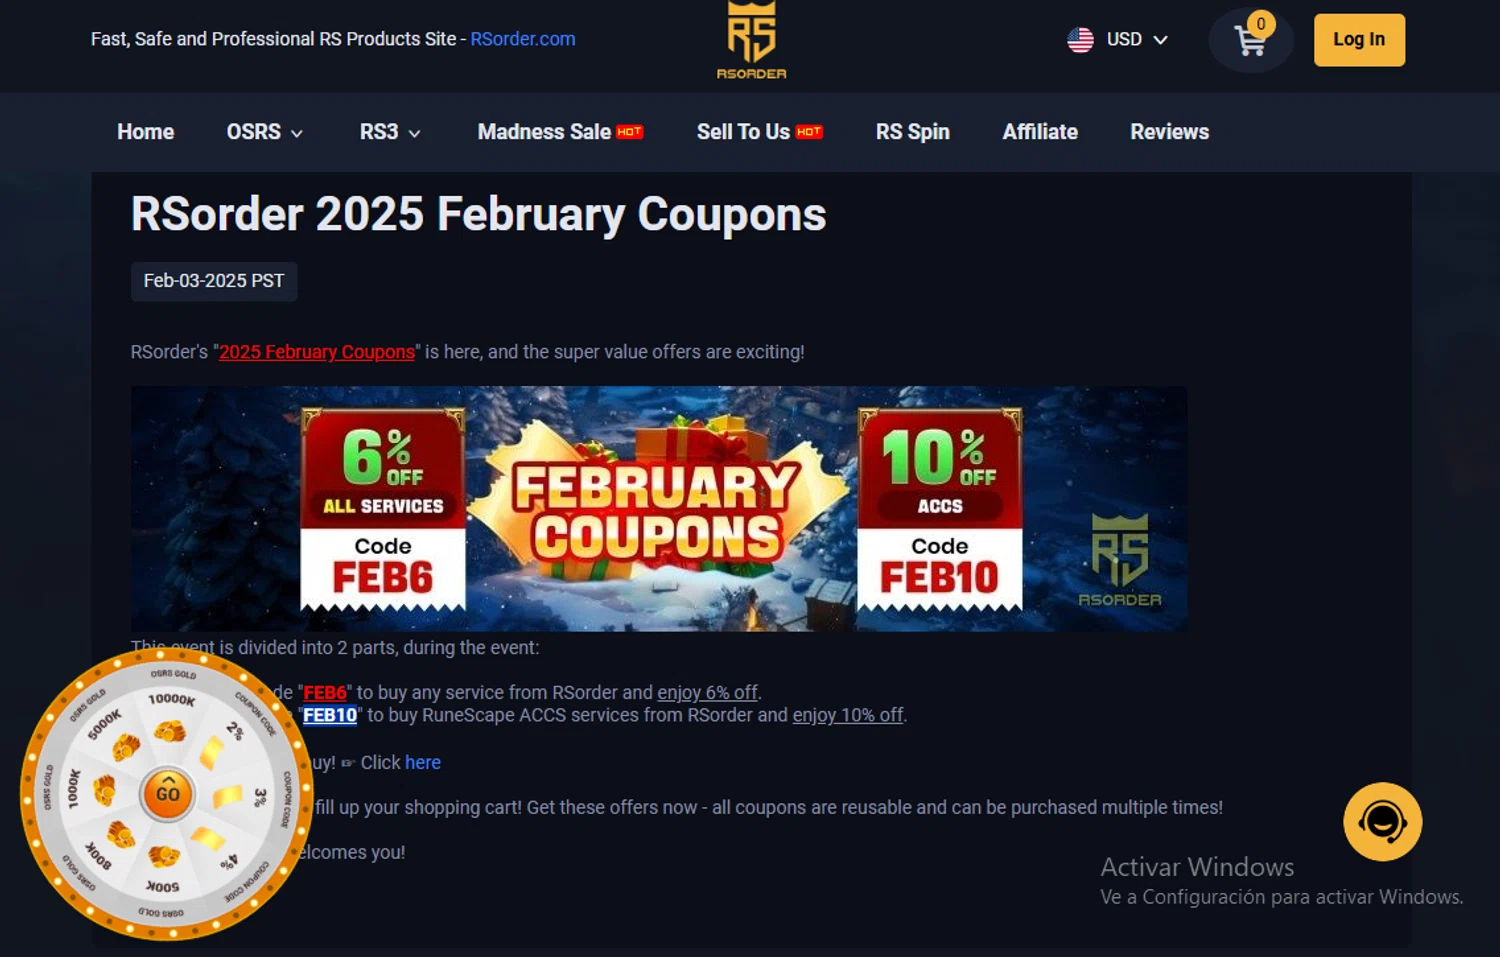This screenshot has width=1500, height=957.
Task: Click the RSorder logo in header
Action: [751, 40]
